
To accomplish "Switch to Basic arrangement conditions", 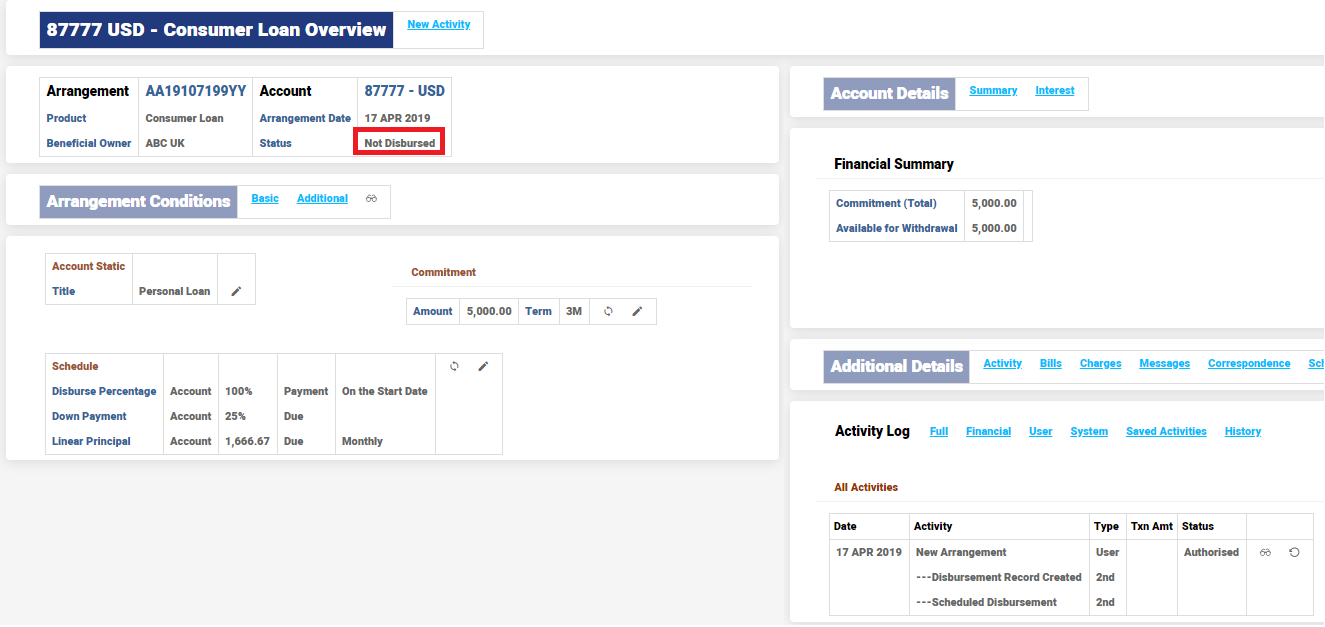I will click(x=265, y=198).
